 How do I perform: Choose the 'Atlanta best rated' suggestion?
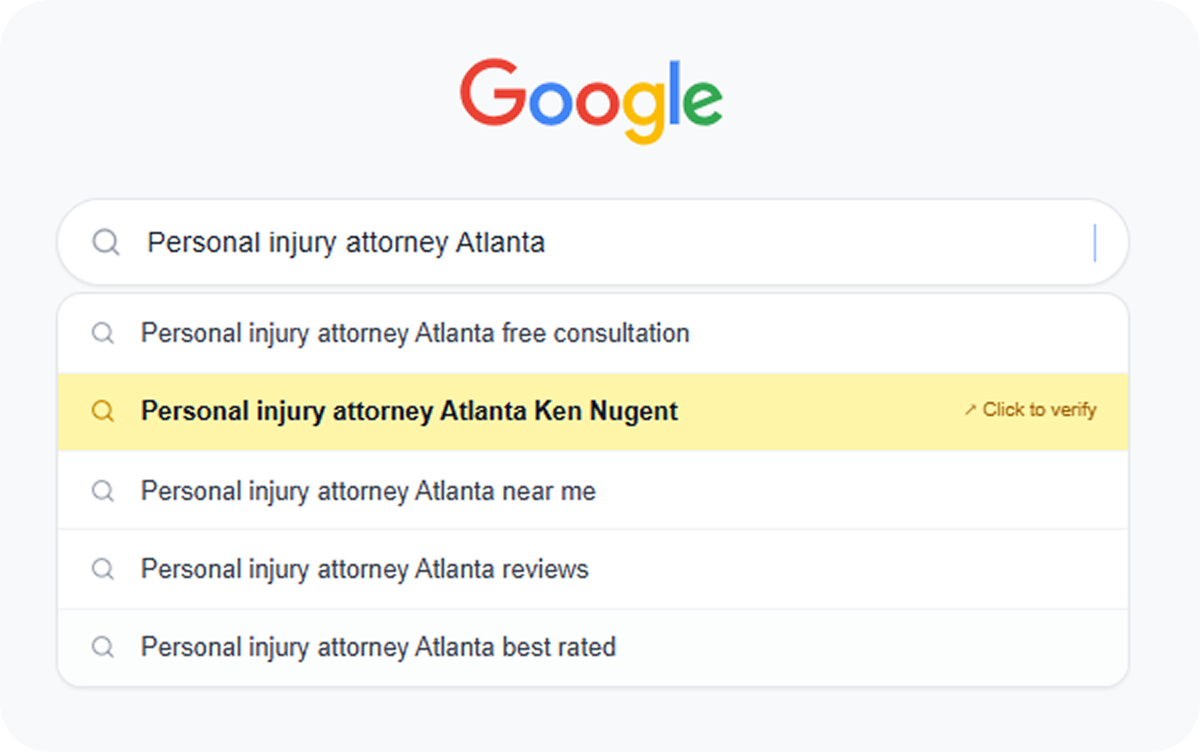(x=378, y=647)
